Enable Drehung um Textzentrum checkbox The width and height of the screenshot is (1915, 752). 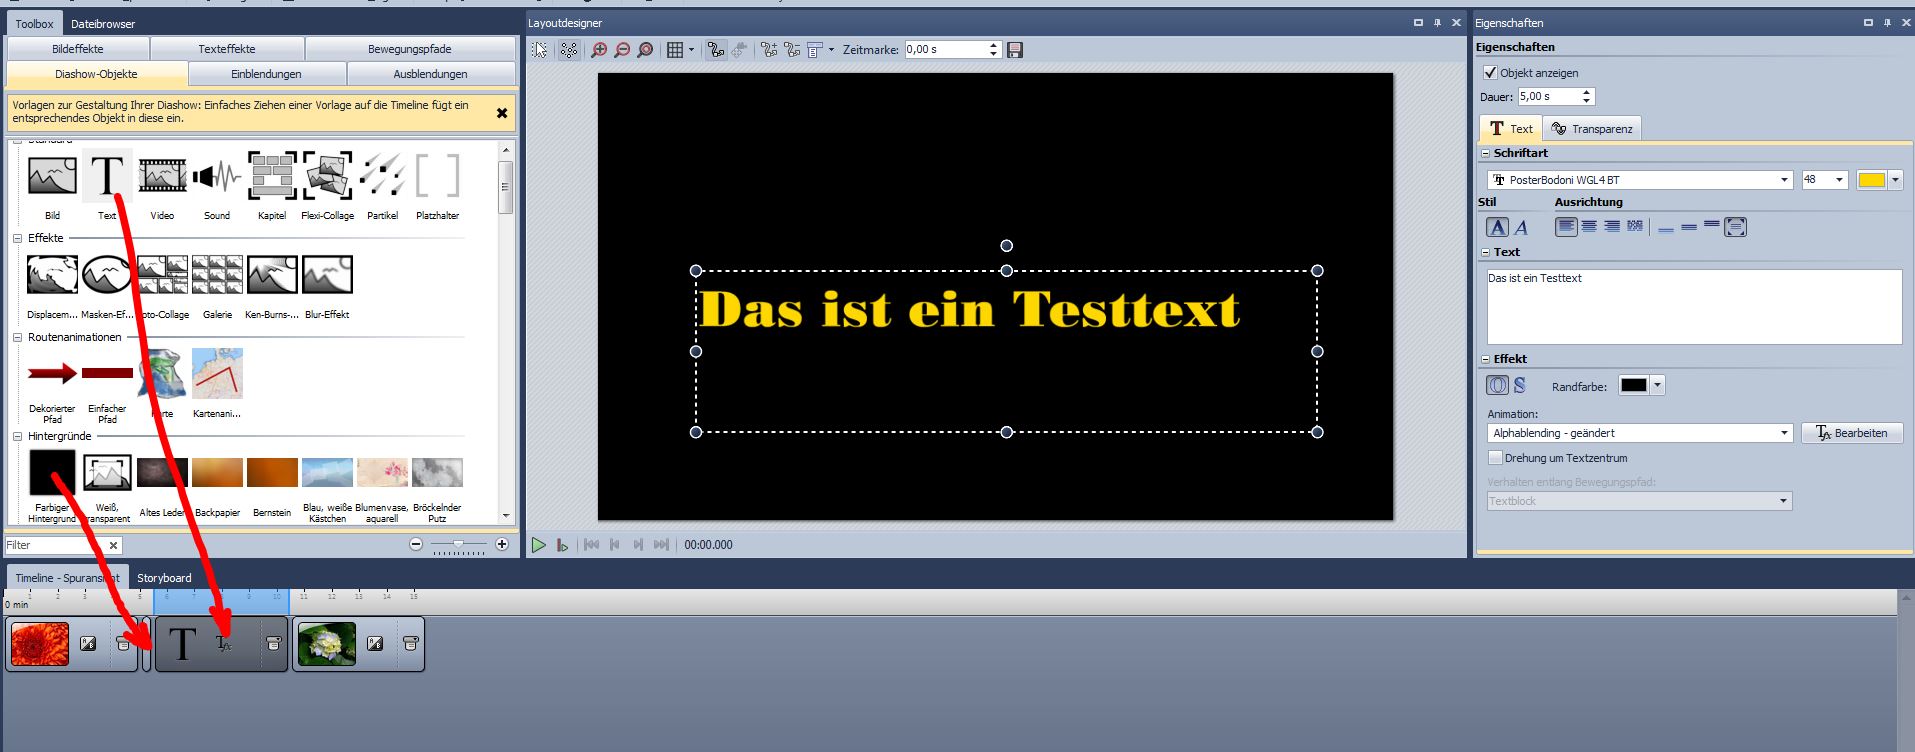[1496, 458]
